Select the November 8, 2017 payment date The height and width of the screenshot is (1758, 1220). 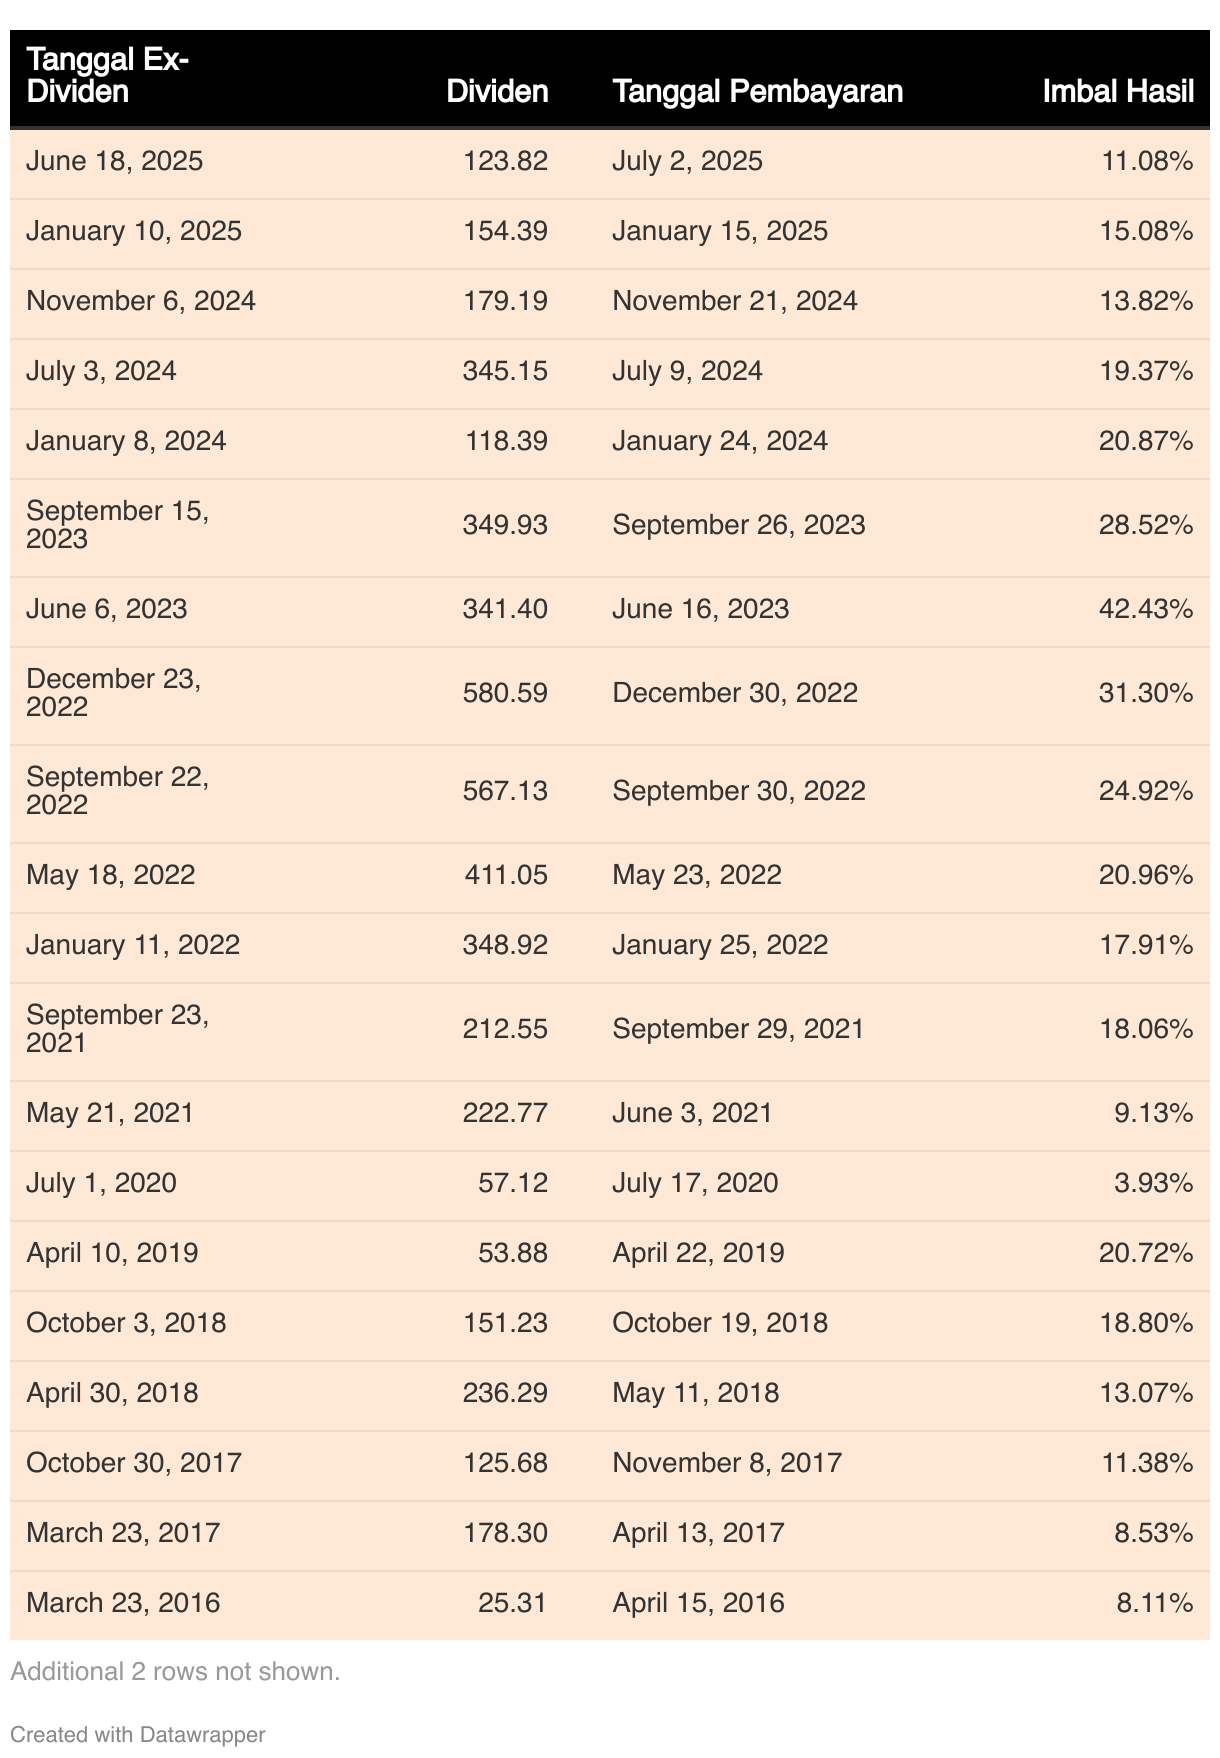pyautogui.click(x=727, y=1463)
